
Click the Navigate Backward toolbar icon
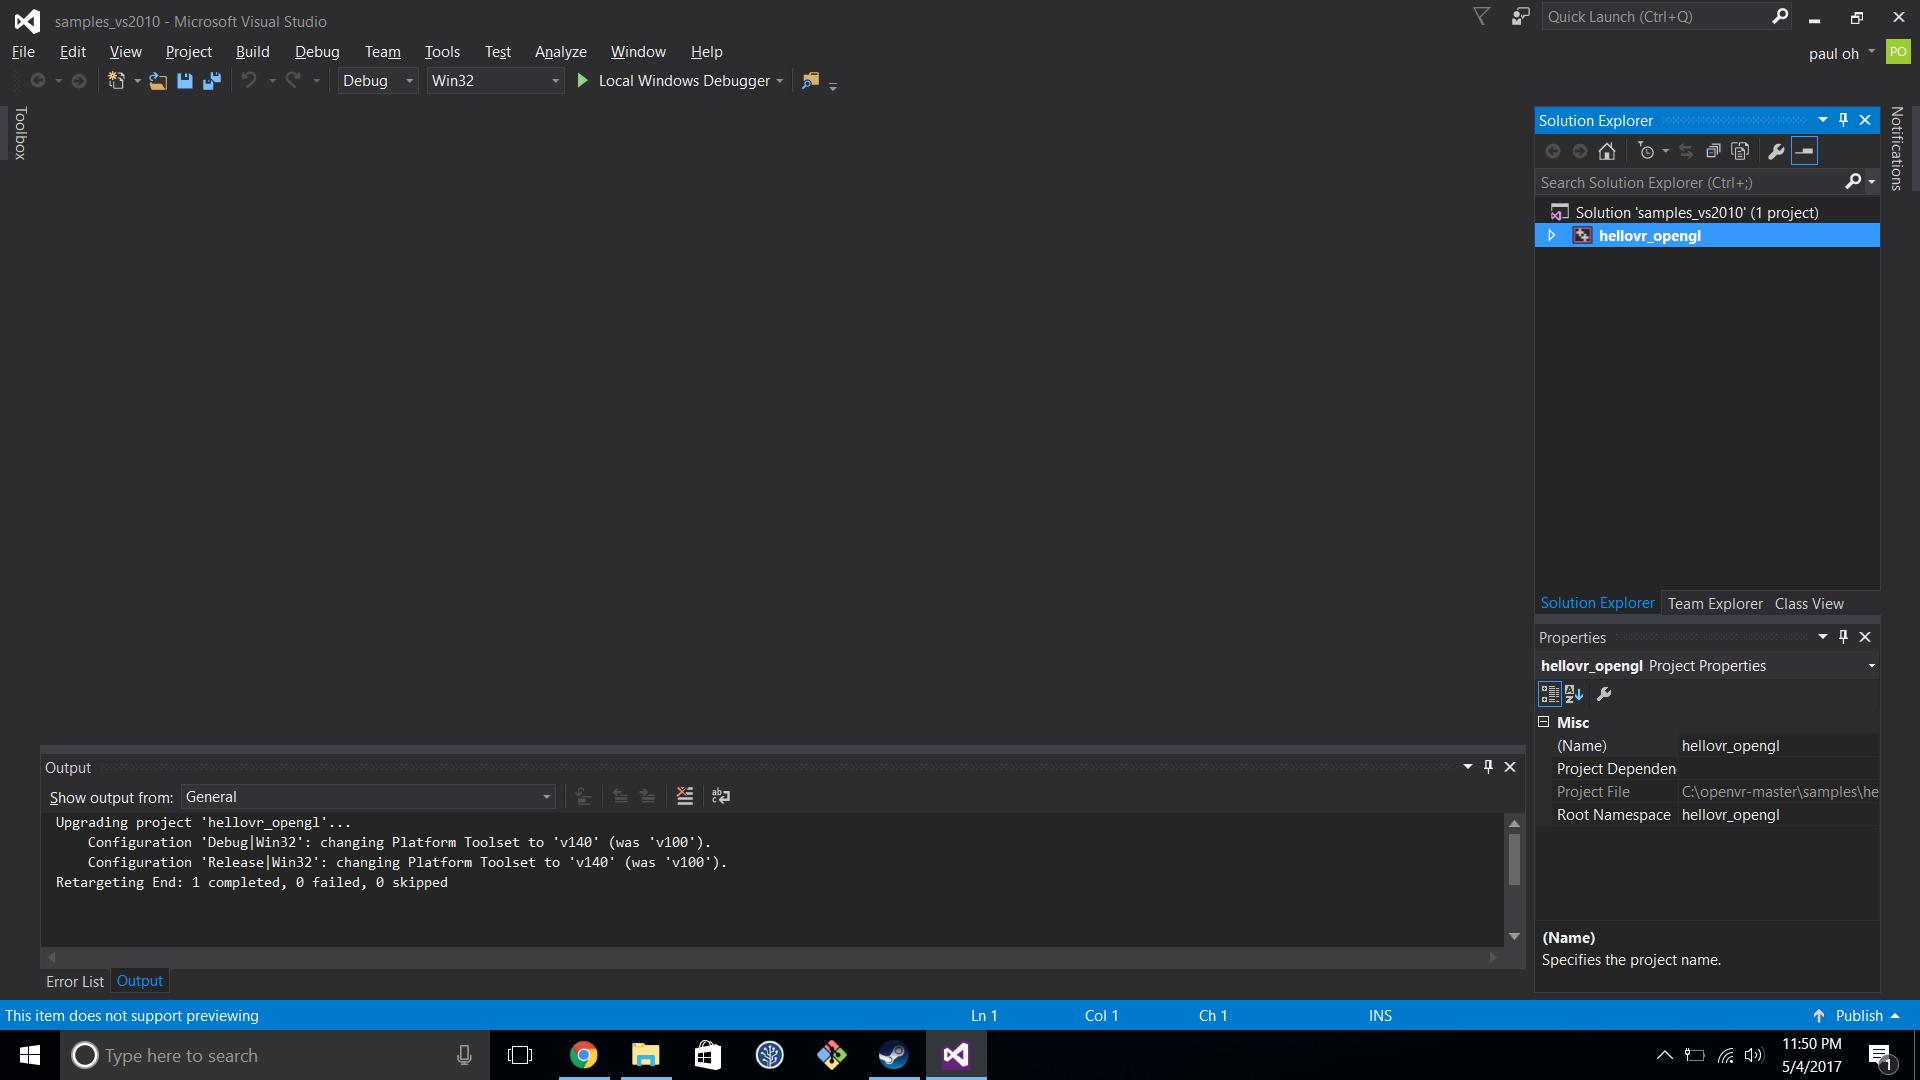tap(38, 80)
